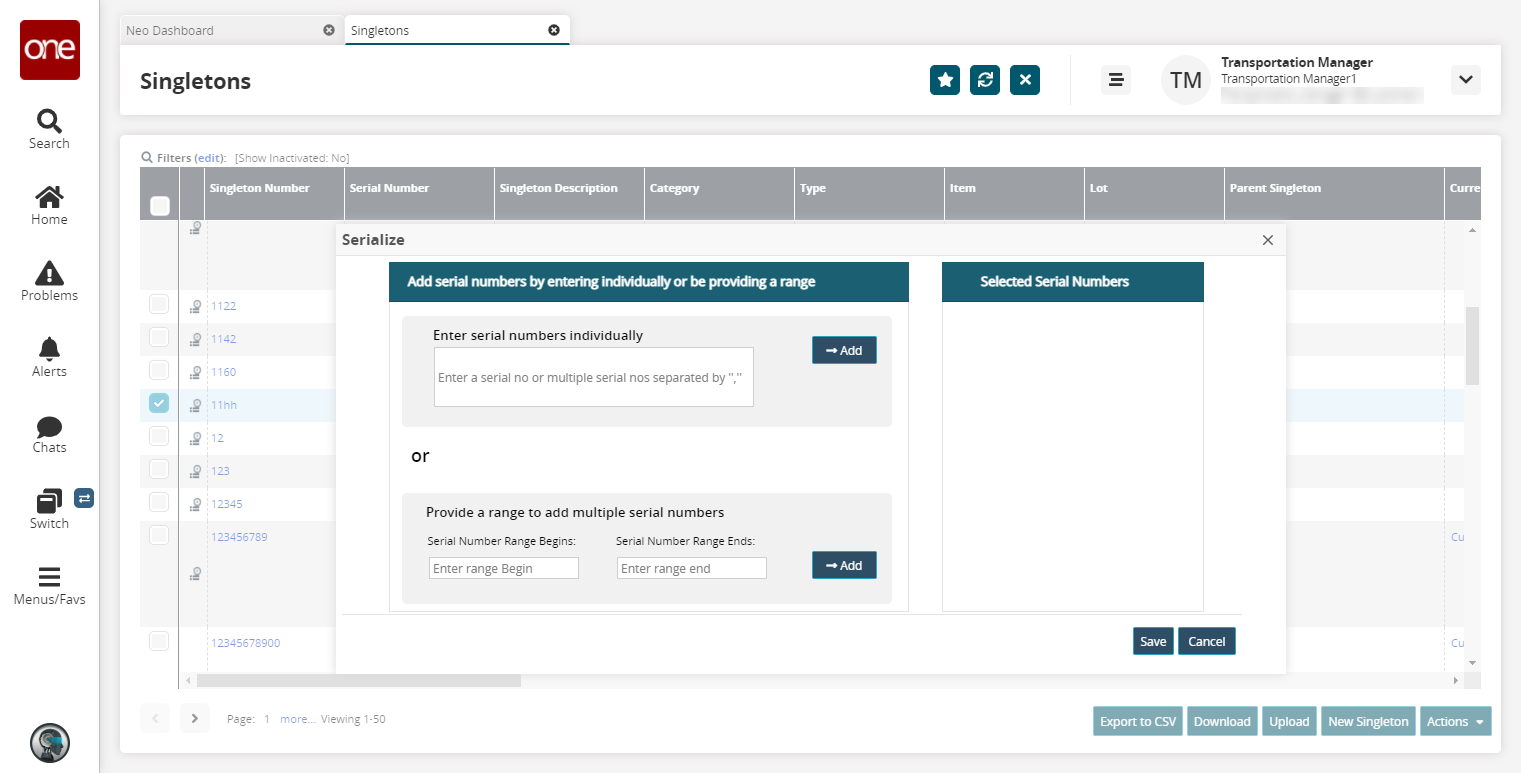Go to the previous page arrow
This screenshot has width=1521, height=773.
pyautogui.click(x=155, y=718)
